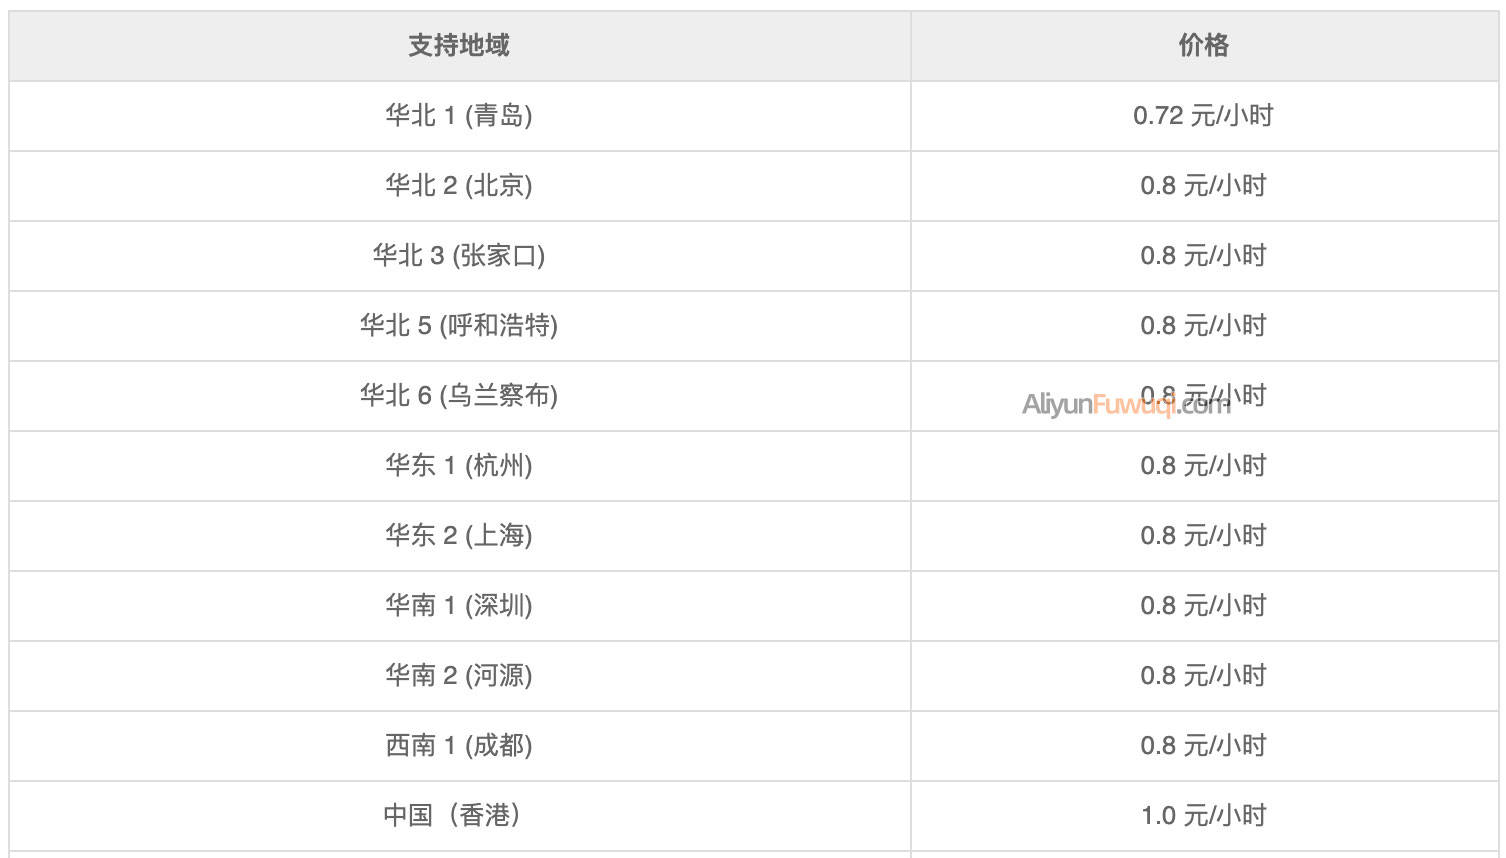The height and width of the screenshot is (858, 1506).
Task: Click the 支持地域 column header
Action: [459, 45]
